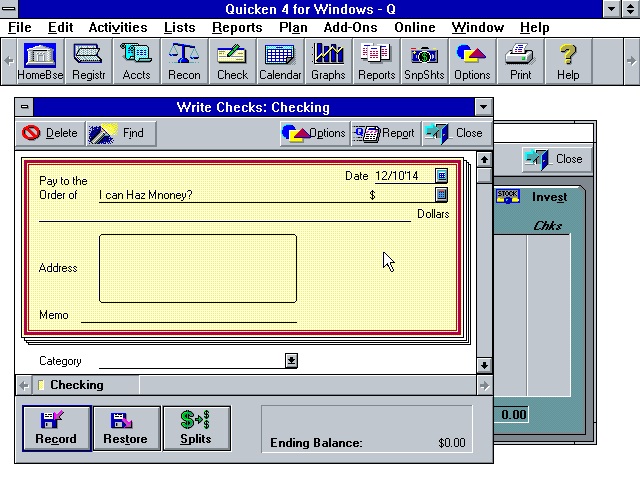This screenshot has width=640, height=480.
Task: Click the check scrollbar down arrow
Action: coord(484,365)
